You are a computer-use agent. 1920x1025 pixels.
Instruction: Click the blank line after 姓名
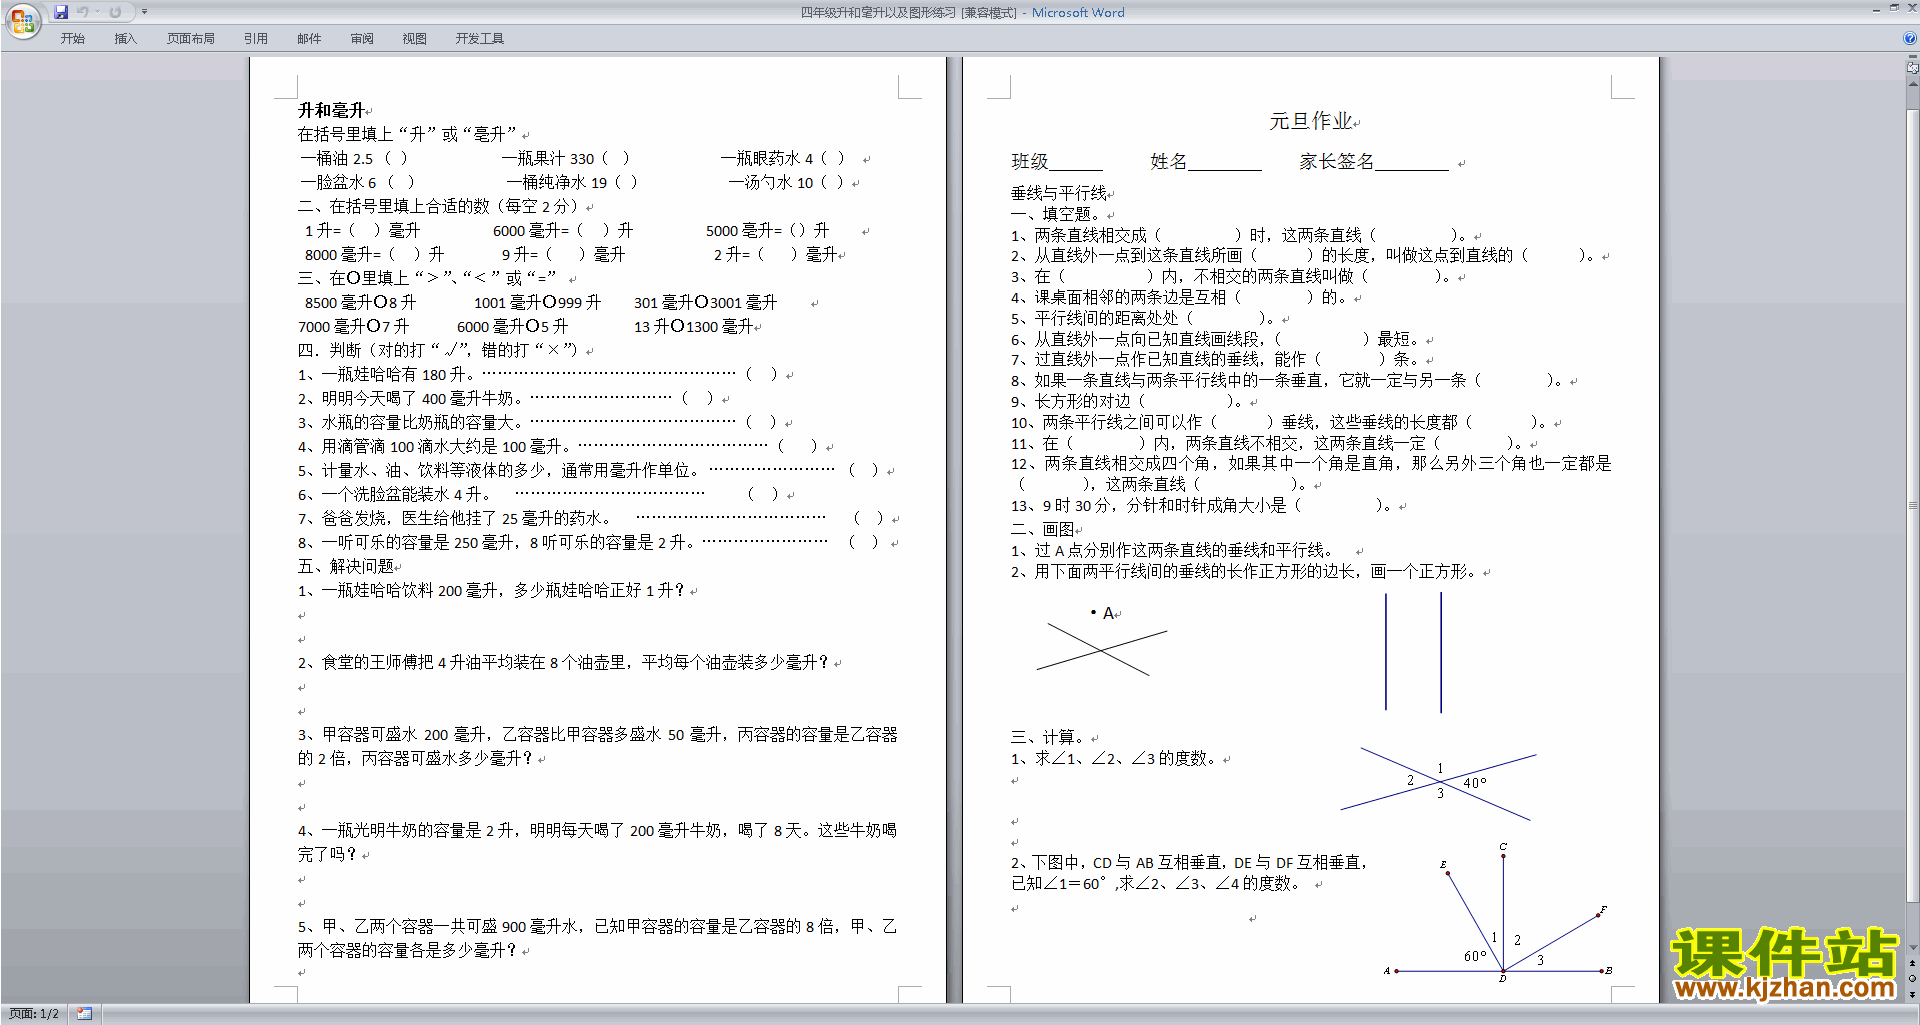click(x=1225, y=163)
